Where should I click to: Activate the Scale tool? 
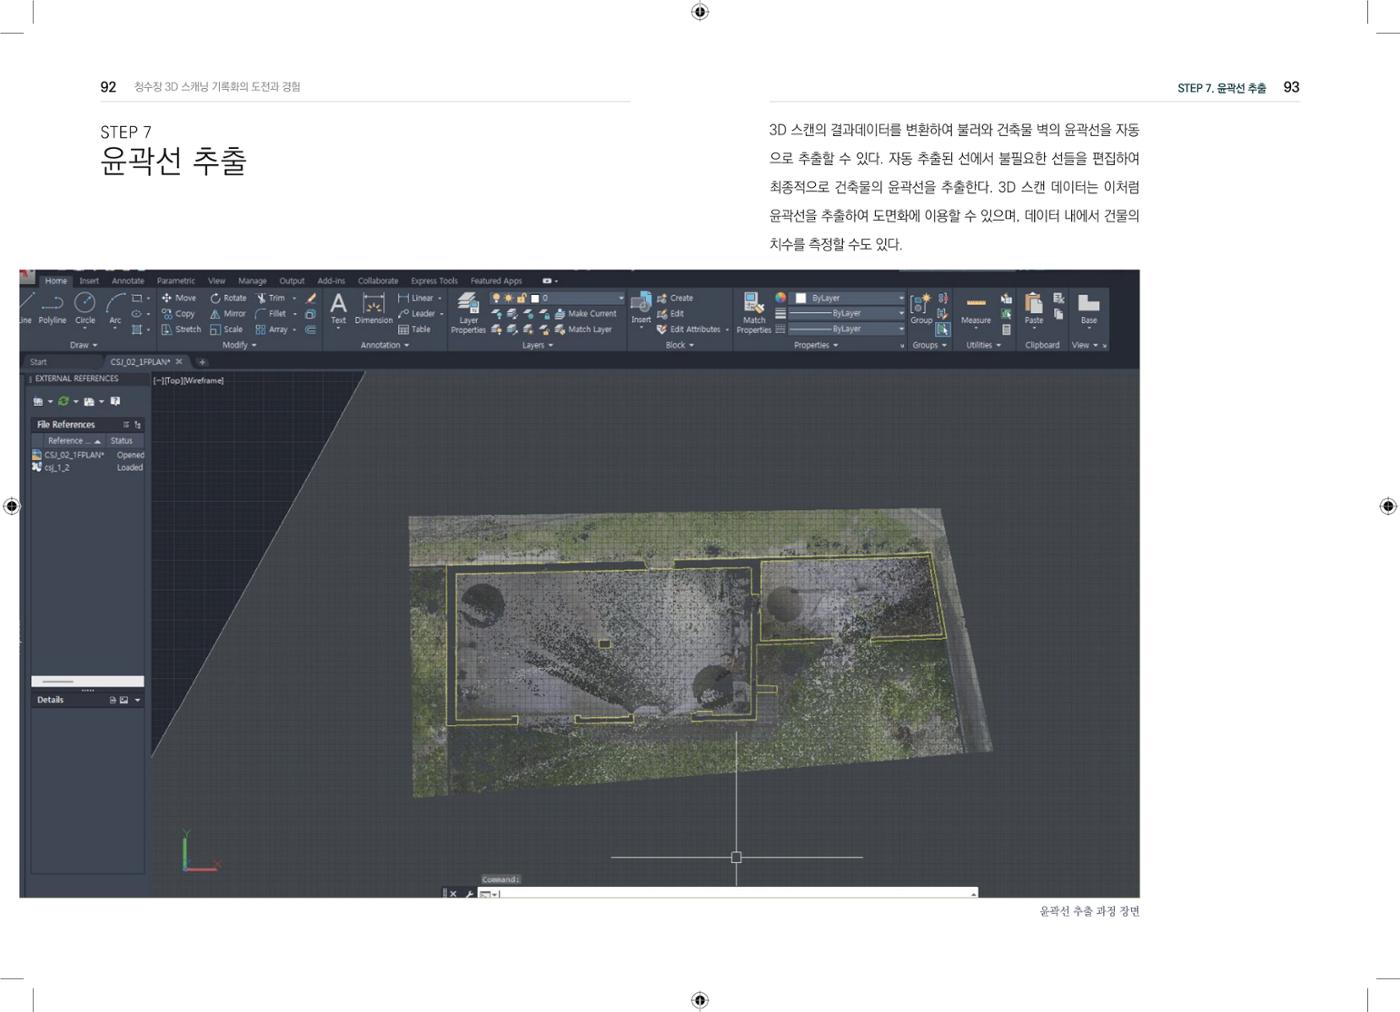[x=226, y=329]
